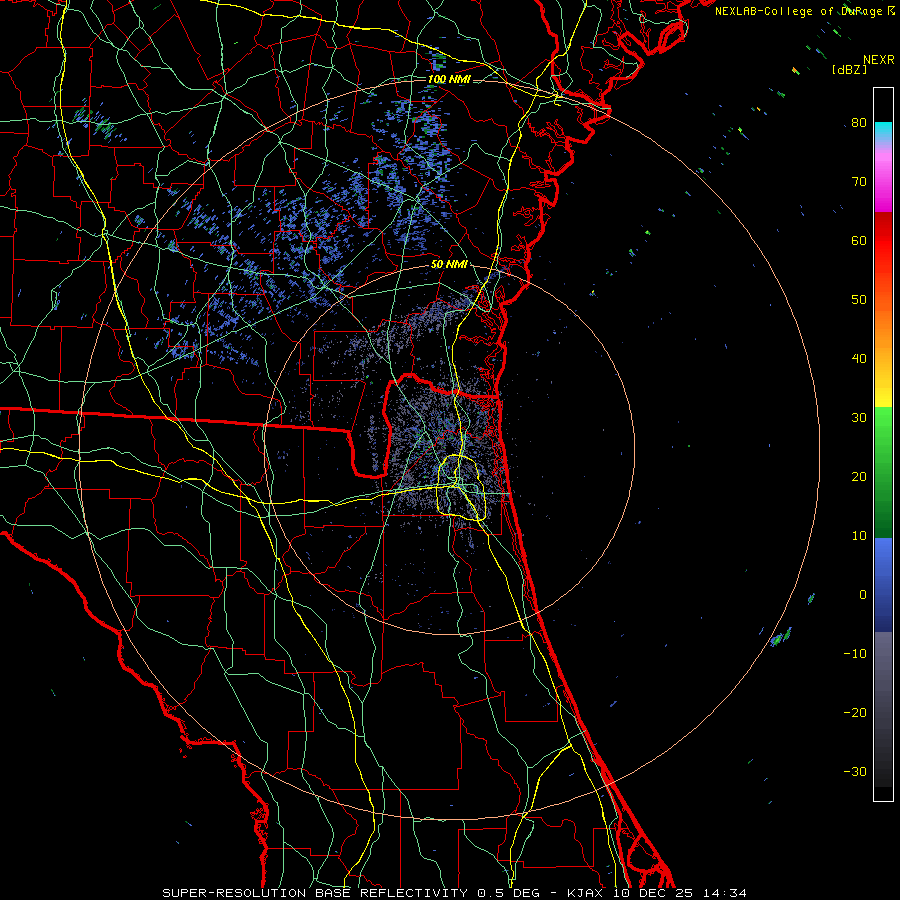Click the 50 NMI range ring label
This screenshot has height=900, width=900.
pyautogui.click(x=449, y=264)
